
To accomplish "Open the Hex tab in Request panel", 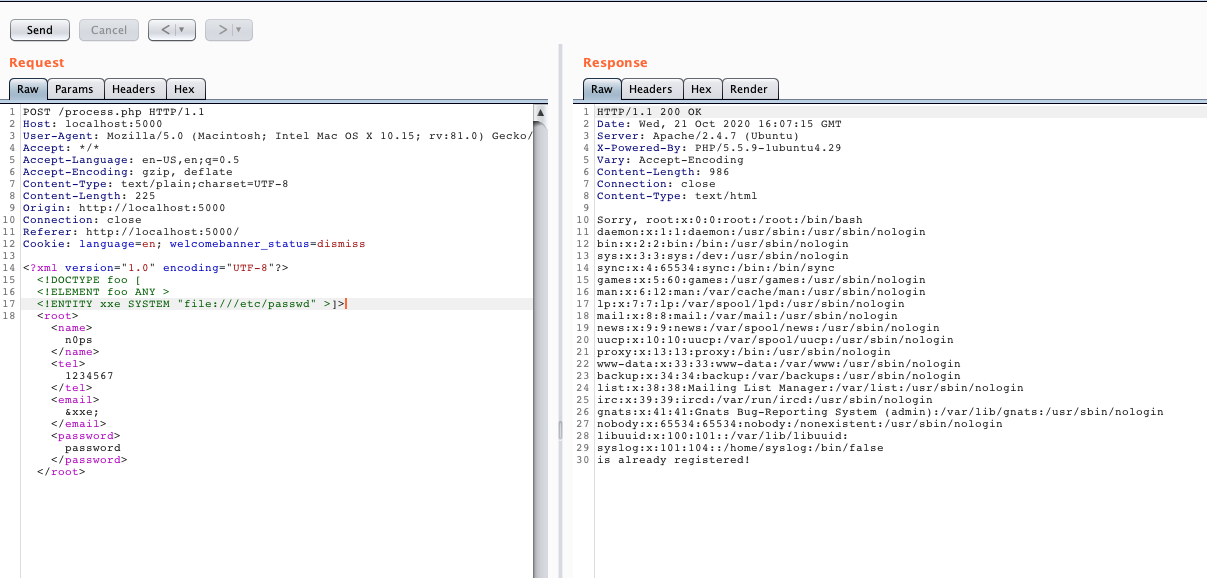I will coord(184,89).
